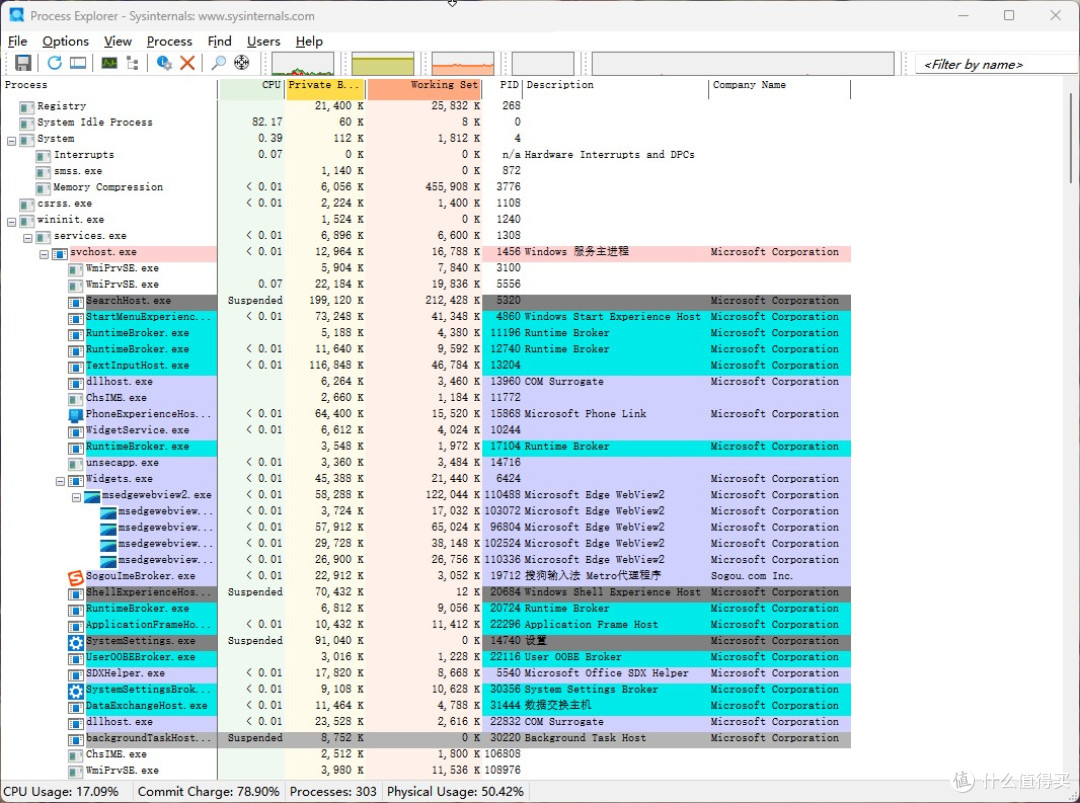Collapse the wininit.exe tree node
The width and height of the screenshot is (1080, 803).
11,222
